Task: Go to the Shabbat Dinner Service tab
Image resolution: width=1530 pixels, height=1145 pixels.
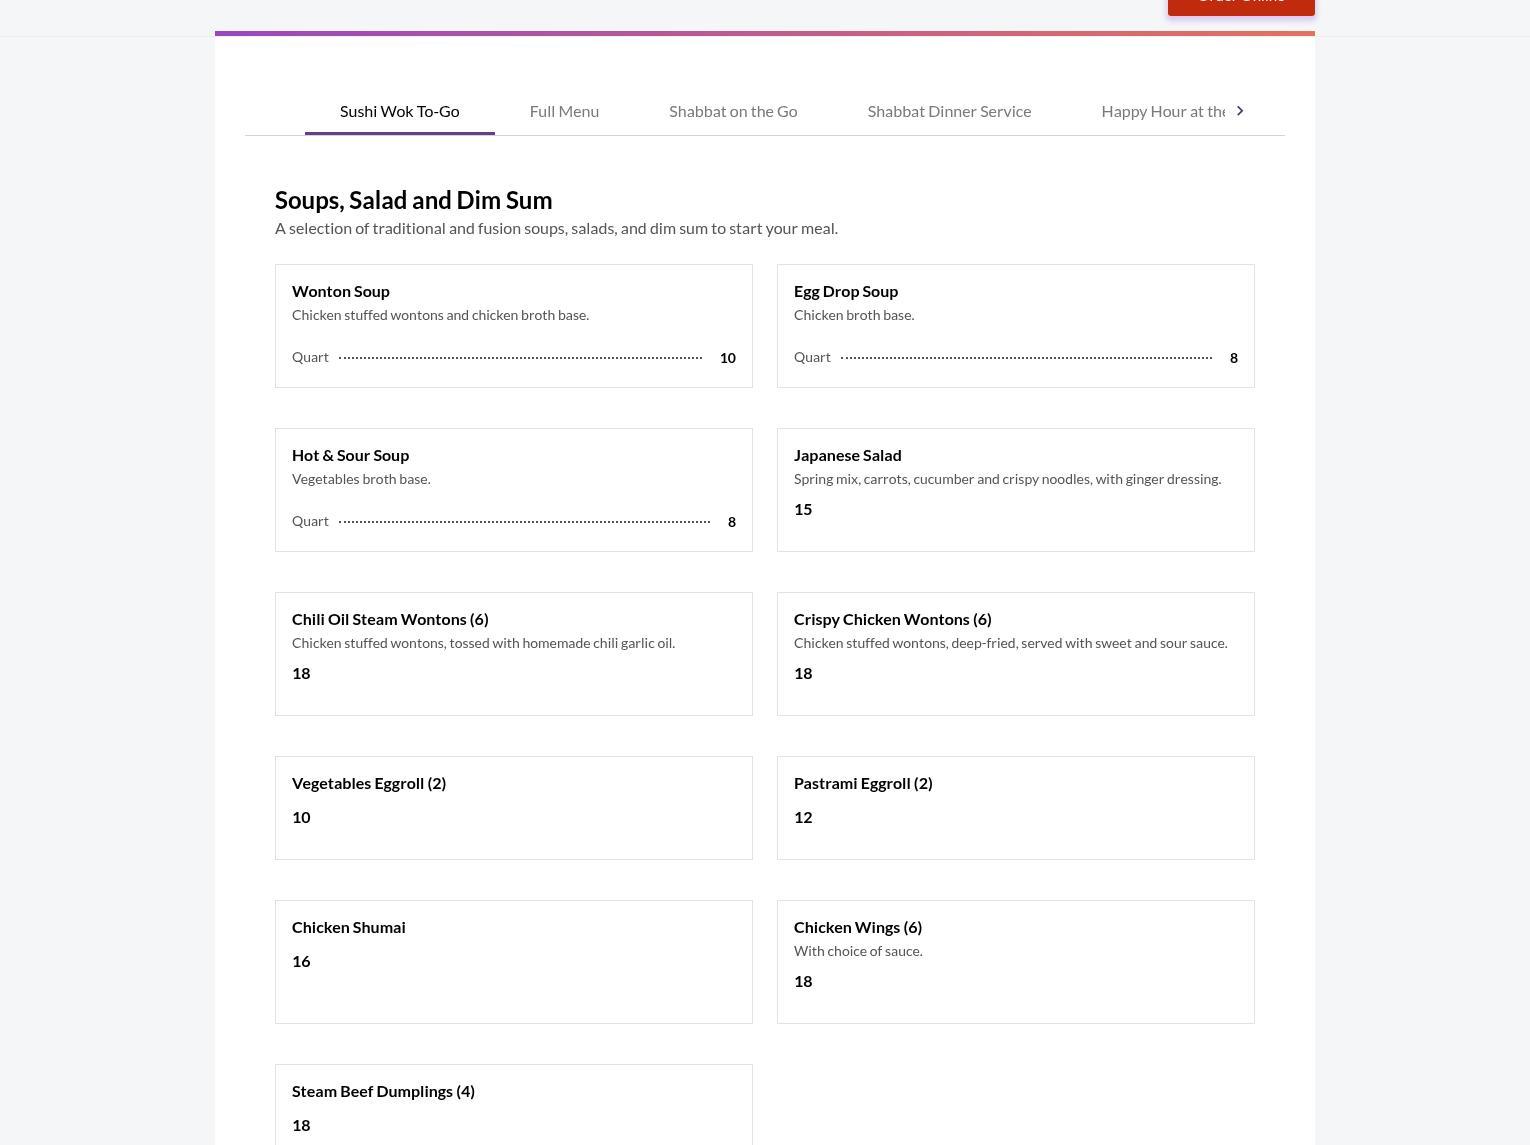Action: click(x=949, y=111)
